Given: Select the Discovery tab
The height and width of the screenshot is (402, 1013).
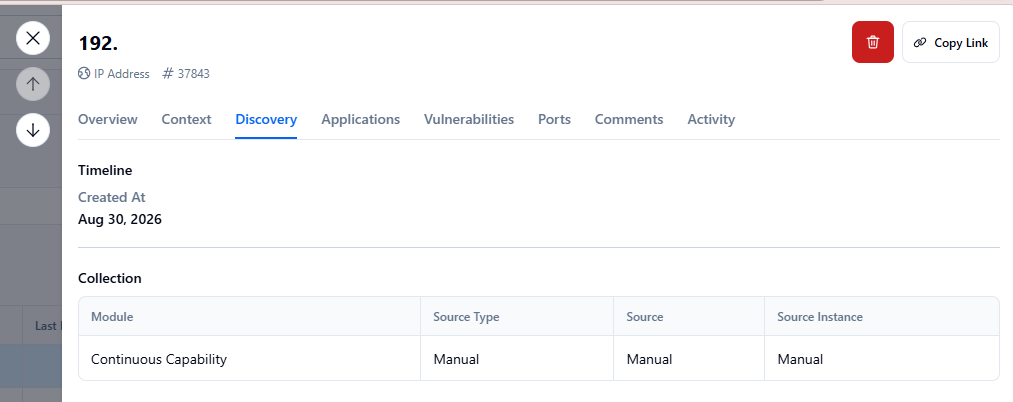Looking at the screenshot, I should pyautogui.click(x=266, y=120).
